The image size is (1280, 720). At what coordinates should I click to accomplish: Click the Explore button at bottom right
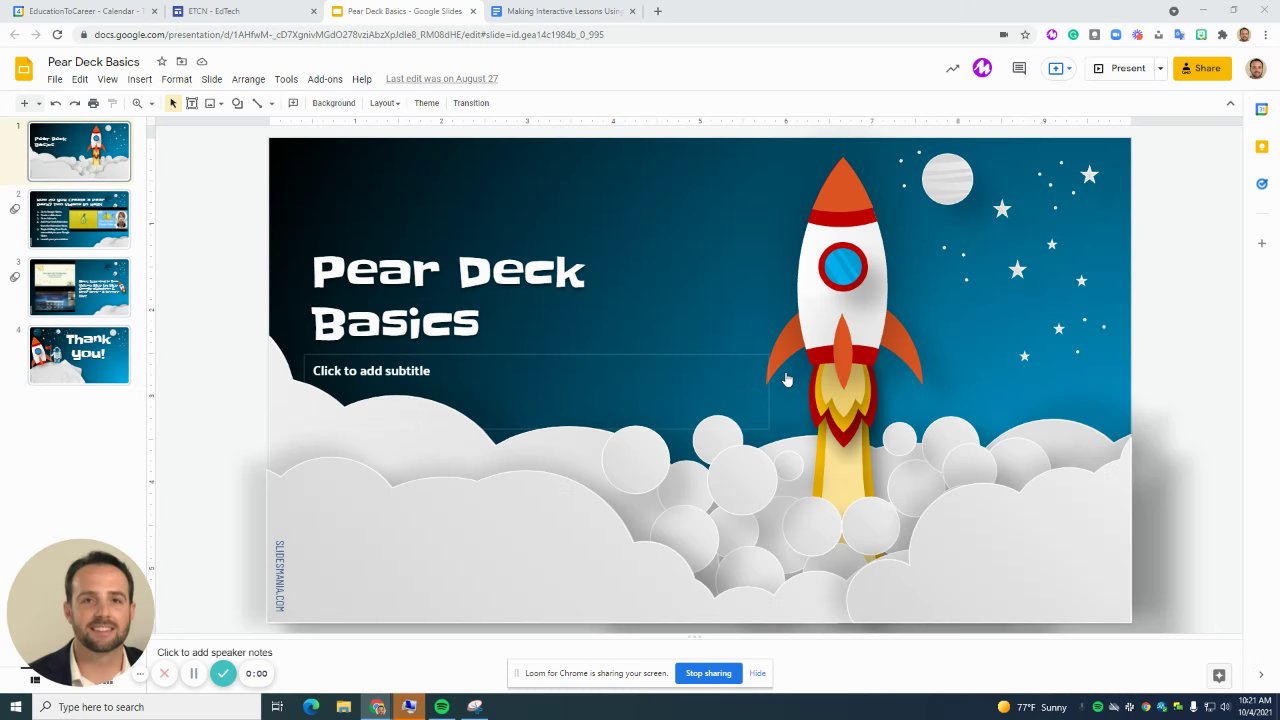[x=1219, y=675]
